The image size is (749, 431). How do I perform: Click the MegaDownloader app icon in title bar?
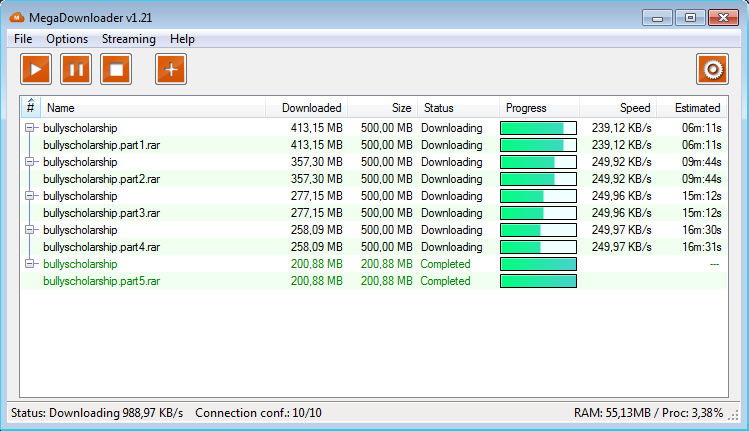17,18
